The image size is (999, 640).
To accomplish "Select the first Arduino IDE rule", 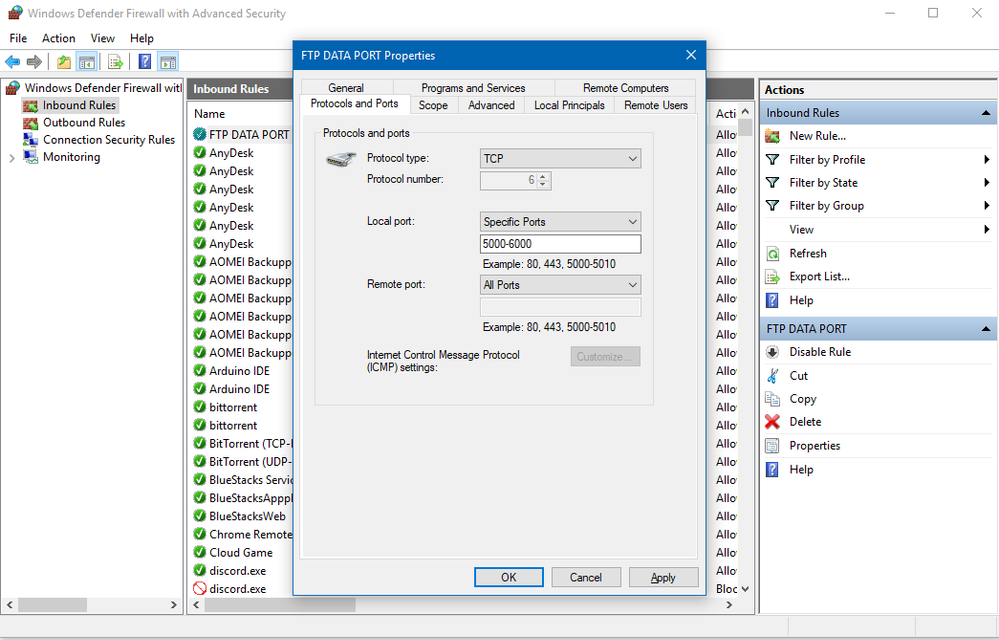I will pyautogui.click(x=242, y=371).
